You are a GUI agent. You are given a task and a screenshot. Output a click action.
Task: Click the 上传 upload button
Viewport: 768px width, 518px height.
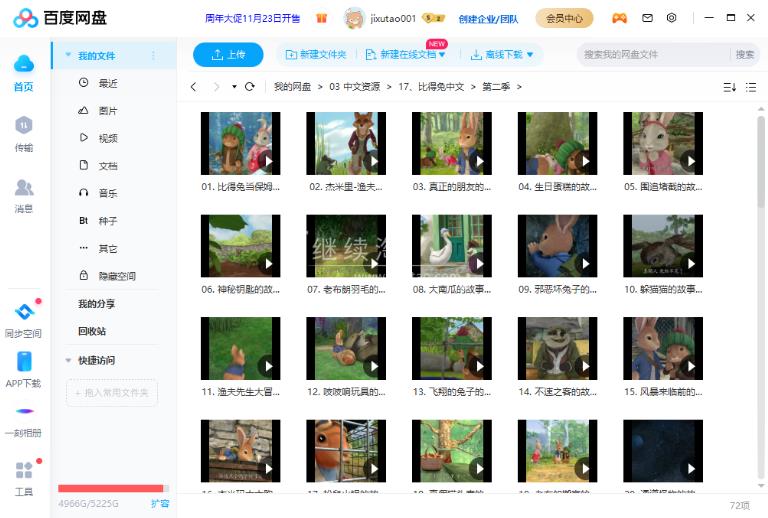coord(228,55)
